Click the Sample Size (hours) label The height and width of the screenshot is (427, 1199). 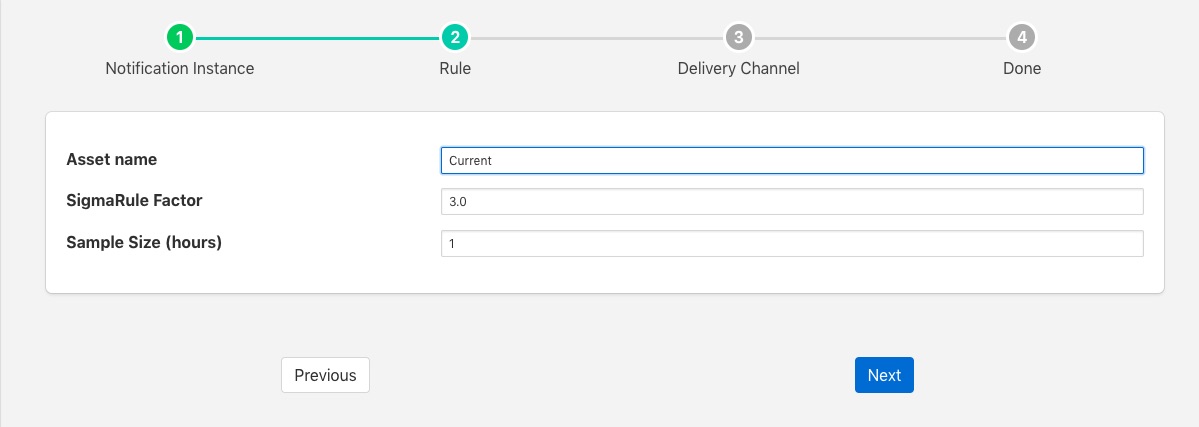pos(144,243)
